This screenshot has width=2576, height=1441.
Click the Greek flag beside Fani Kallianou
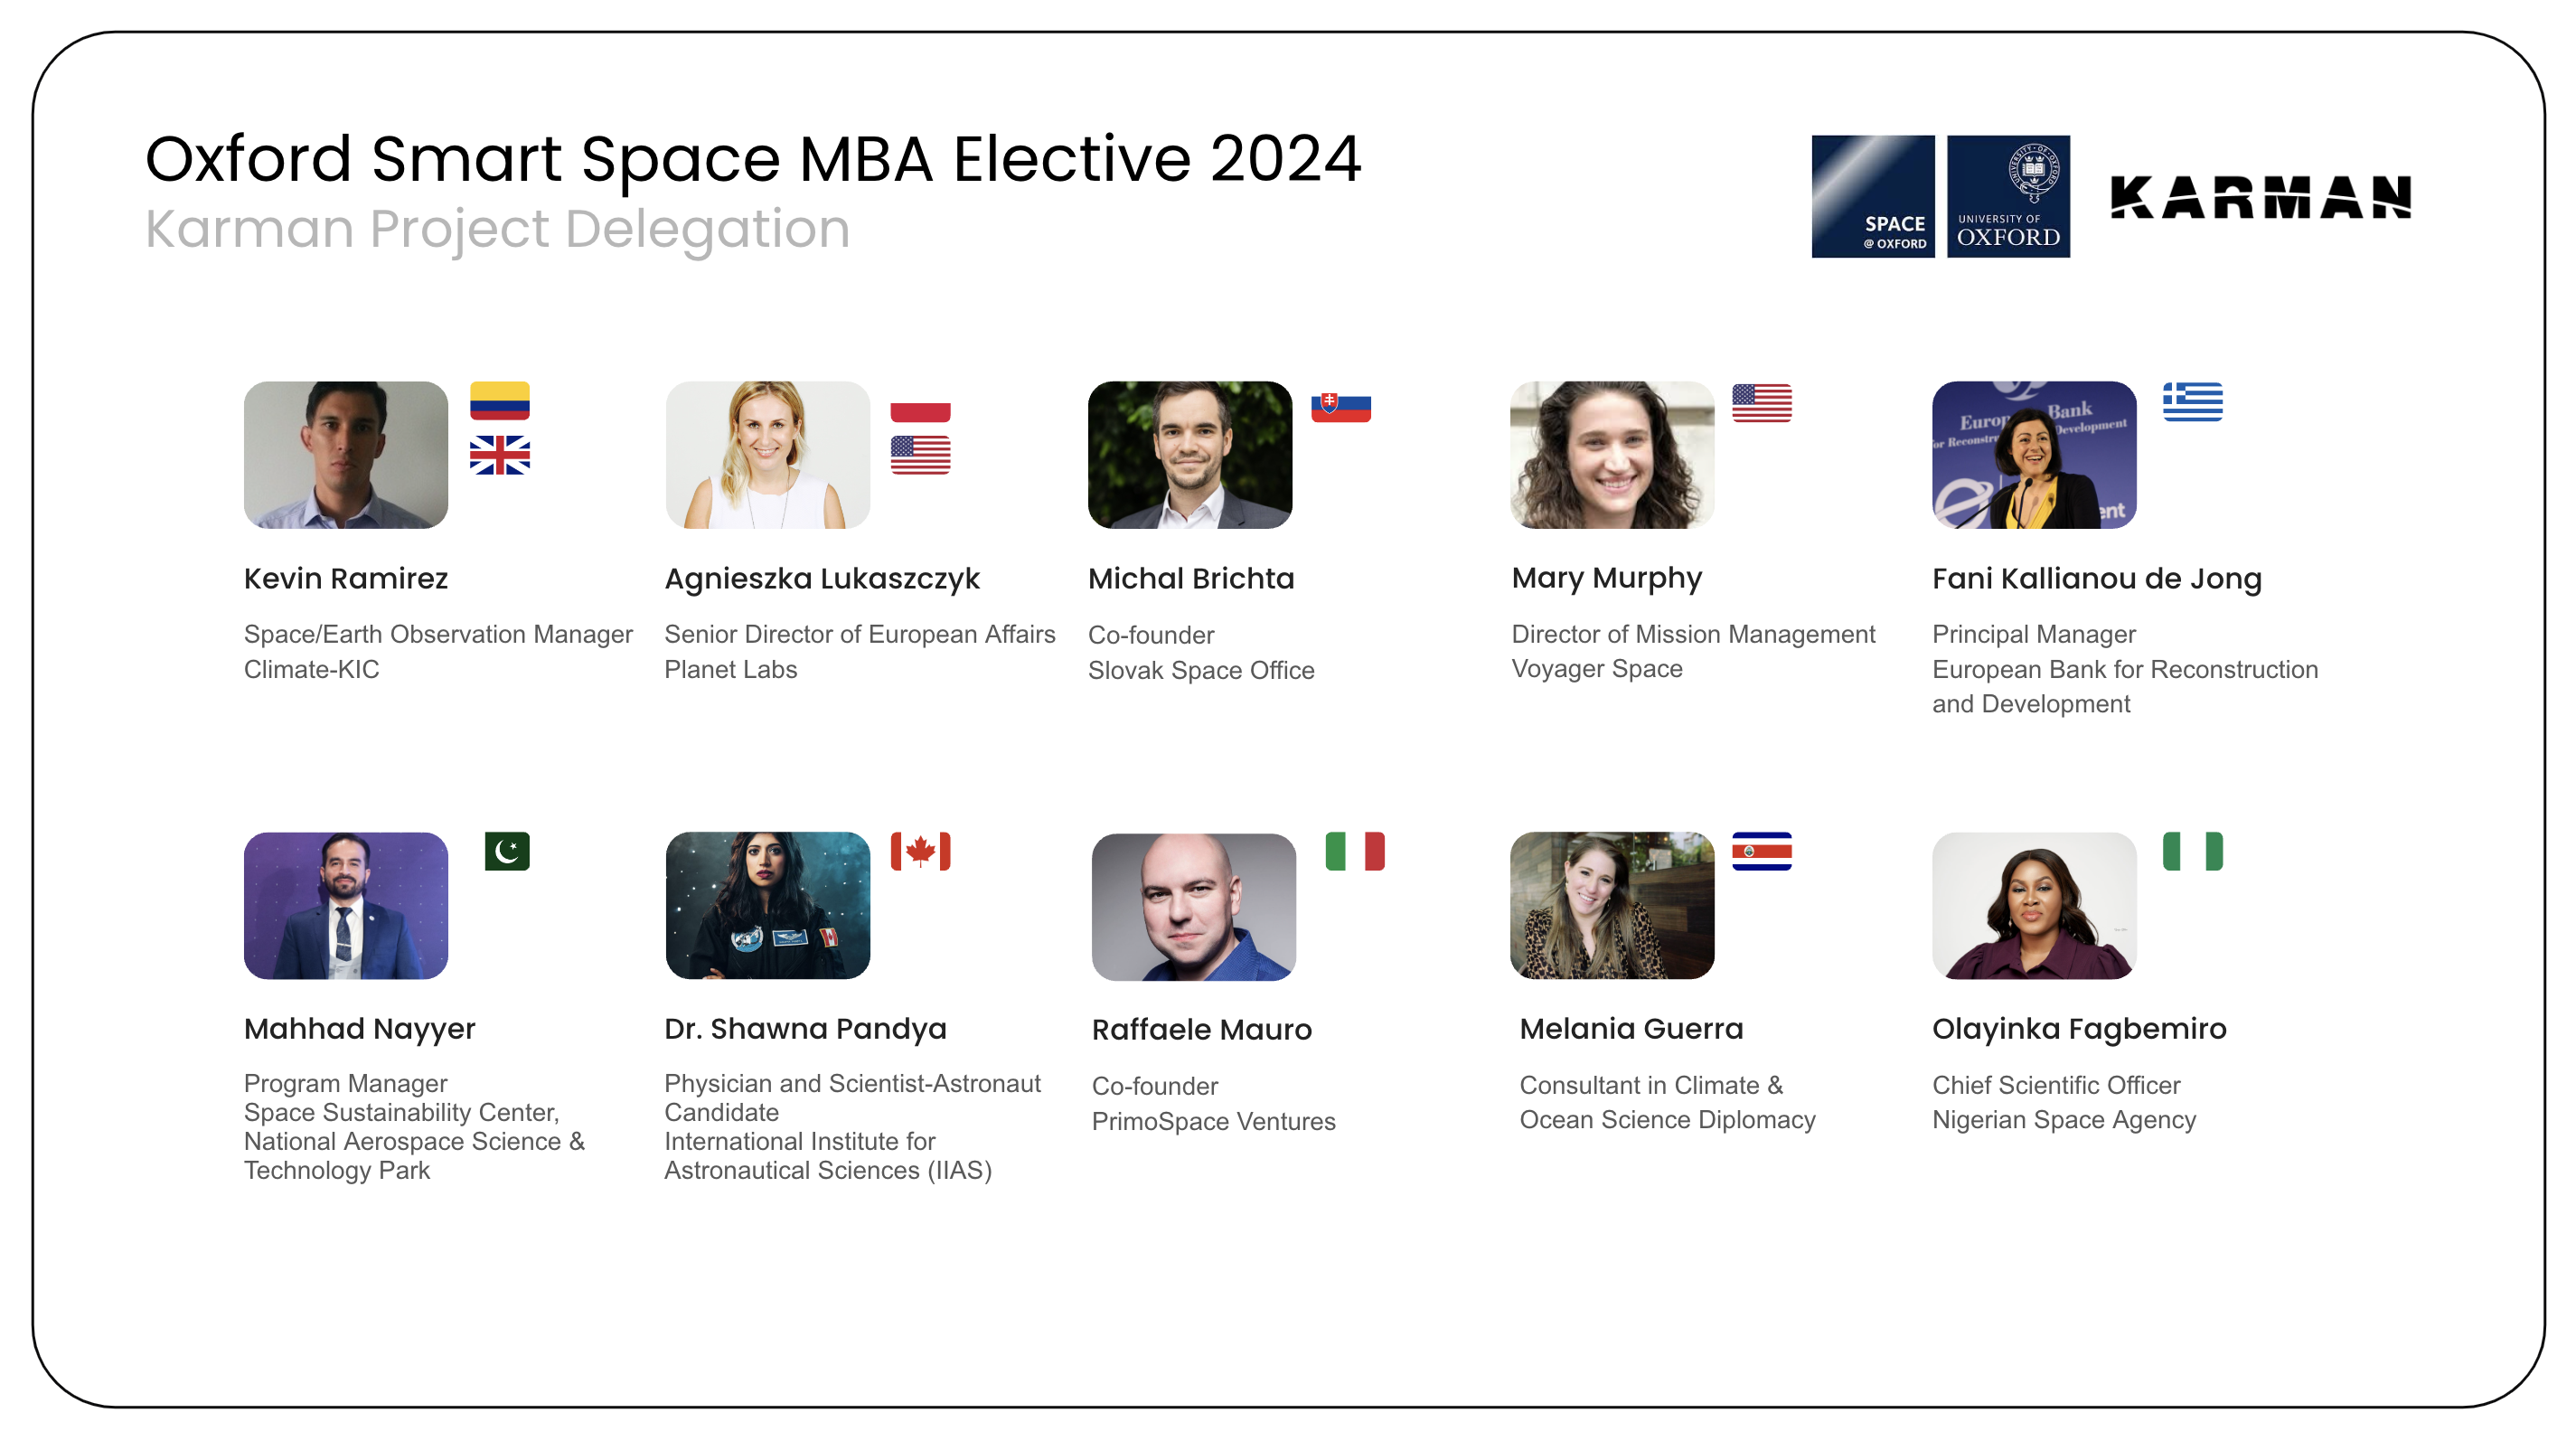click(2192, 402)
